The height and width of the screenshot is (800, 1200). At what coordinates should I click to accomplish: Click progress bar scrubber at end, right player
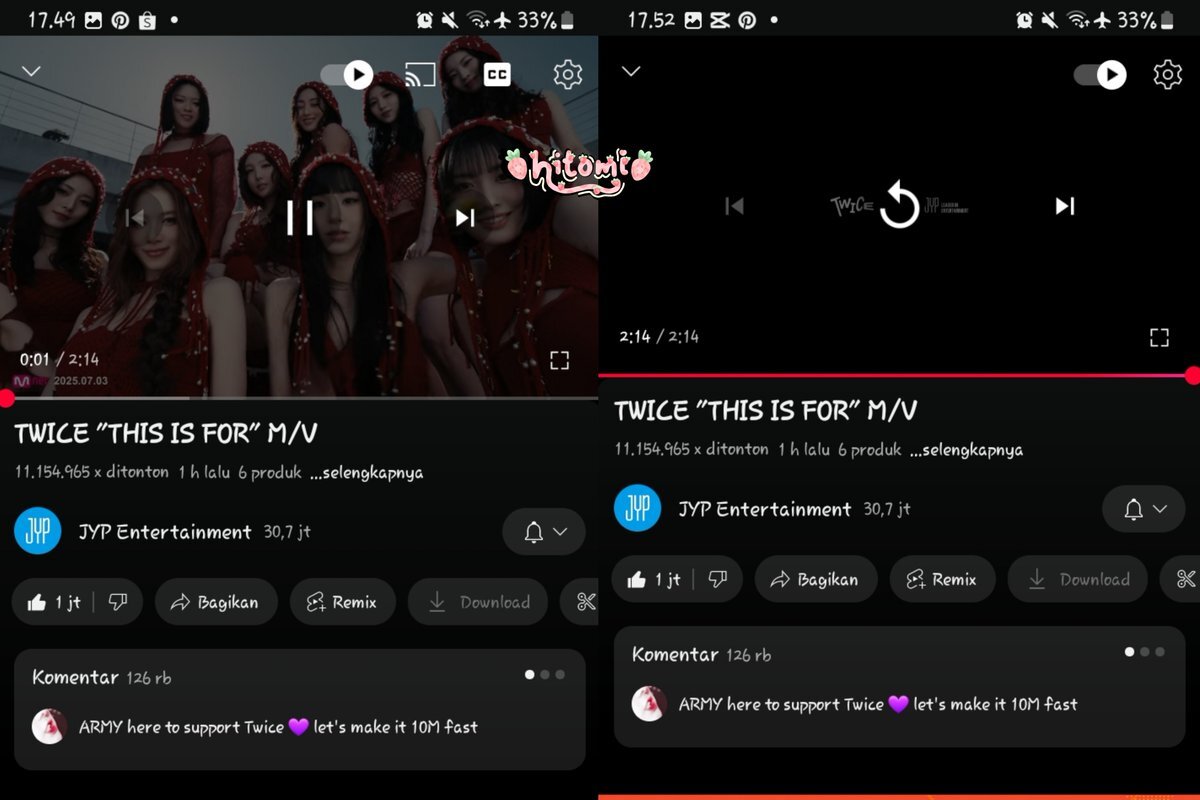pos(1192,376)
